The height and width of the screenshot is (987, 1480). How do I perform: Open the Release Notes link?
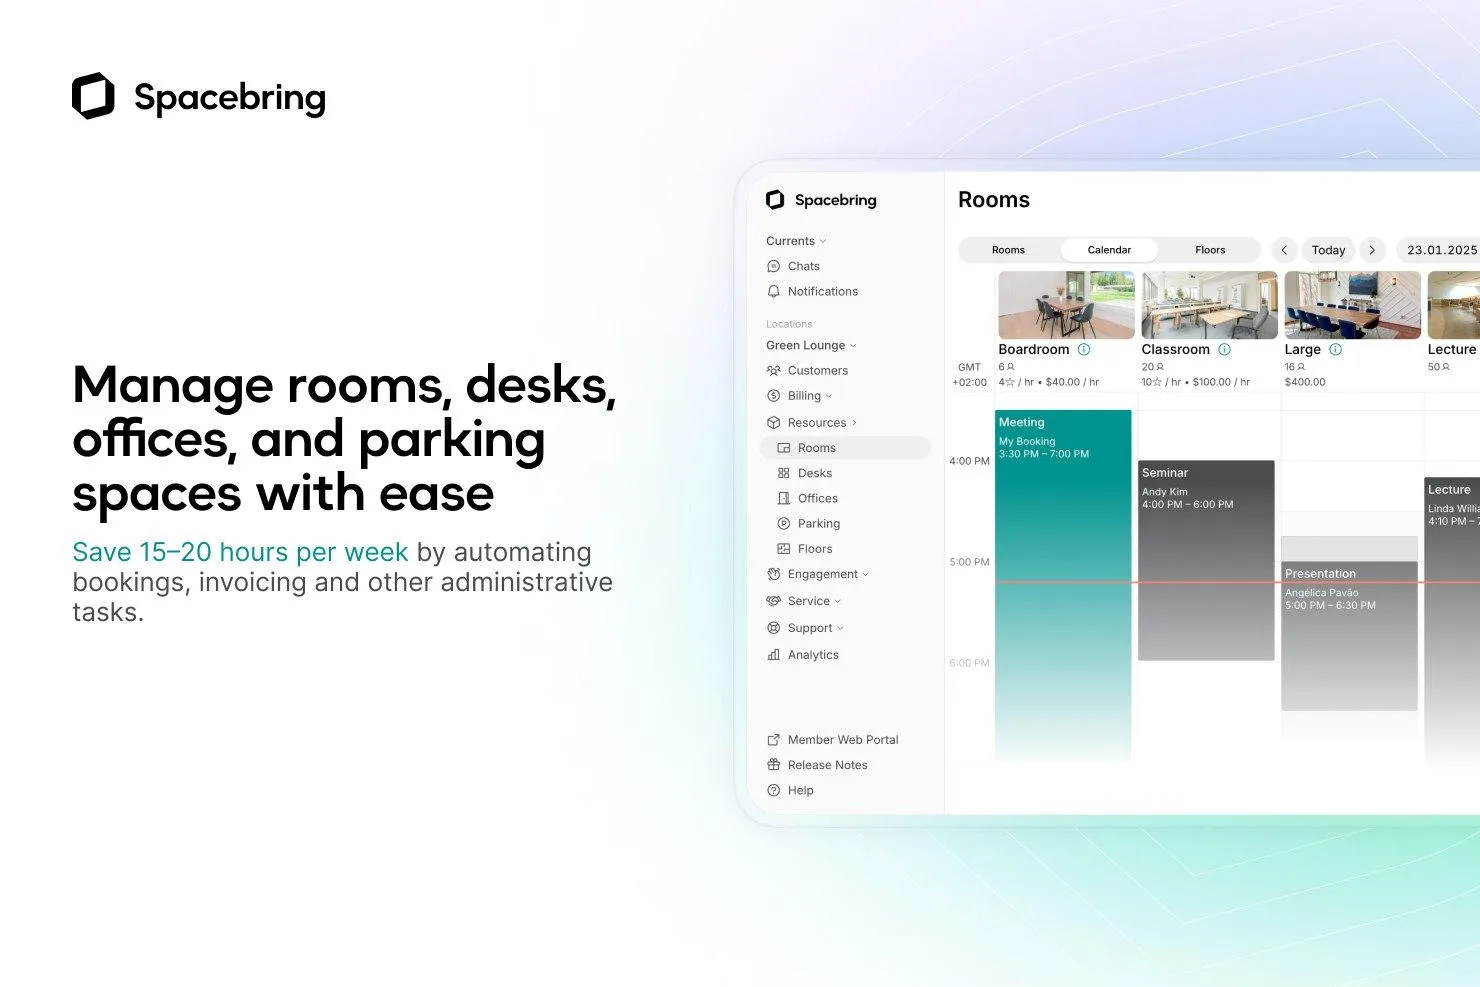coord(827,765)
